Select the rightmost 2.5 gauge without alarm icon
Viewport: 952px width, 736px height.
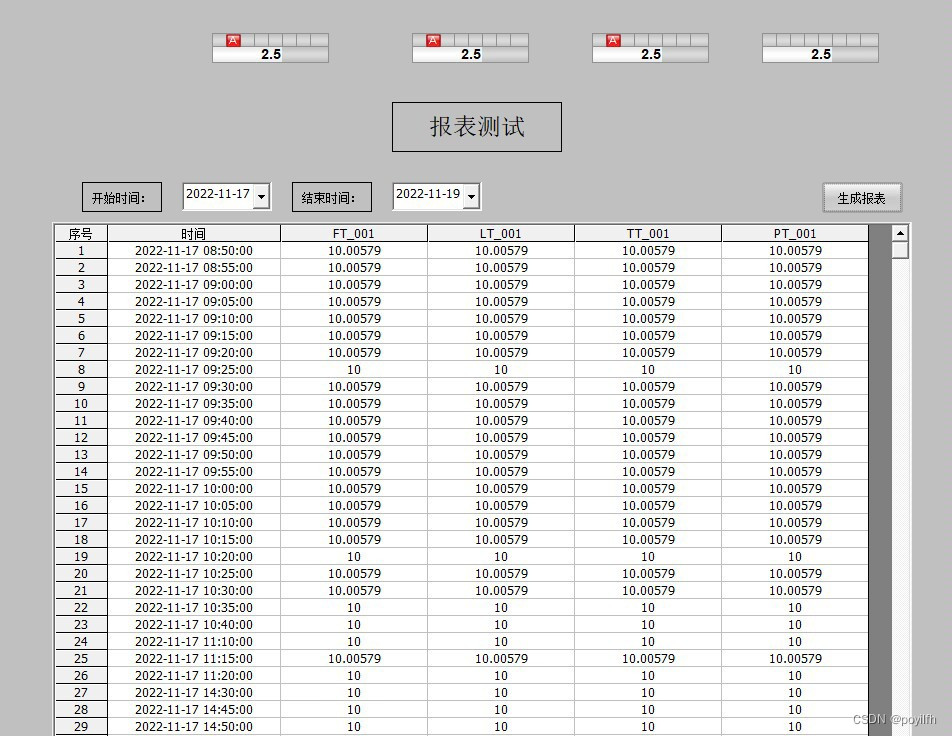820,48
